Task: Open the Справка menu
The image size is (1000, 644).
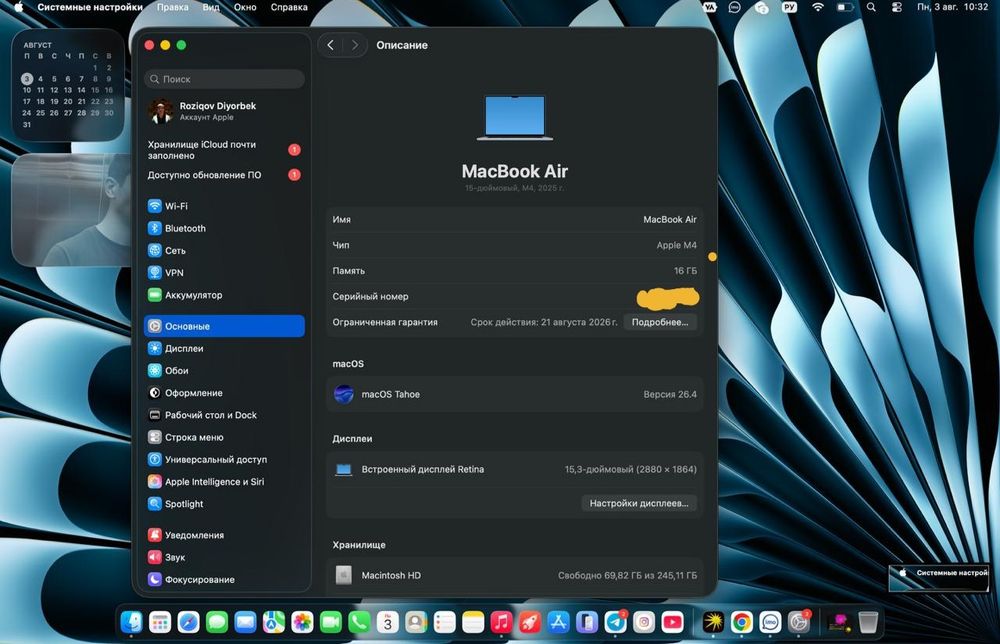Action: [289, 7]
